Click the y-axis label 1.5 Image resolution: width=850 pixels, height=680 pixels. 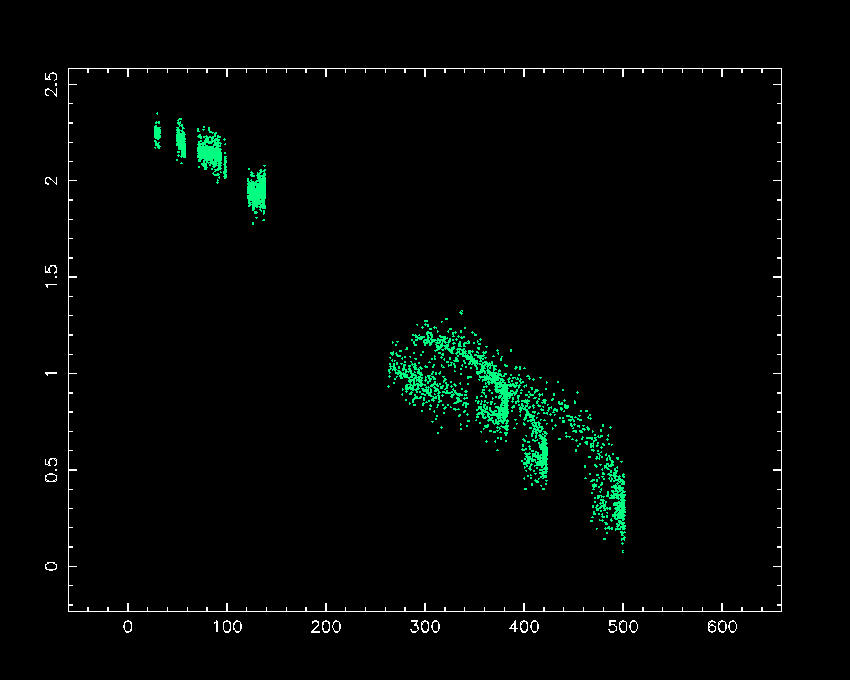point(51,277)
